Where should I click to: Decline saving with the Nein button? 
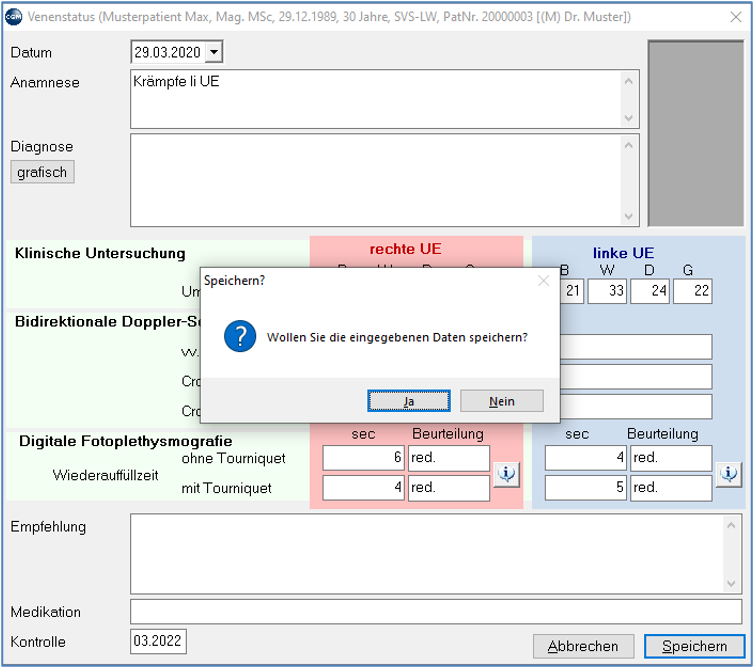pos(502,401)
